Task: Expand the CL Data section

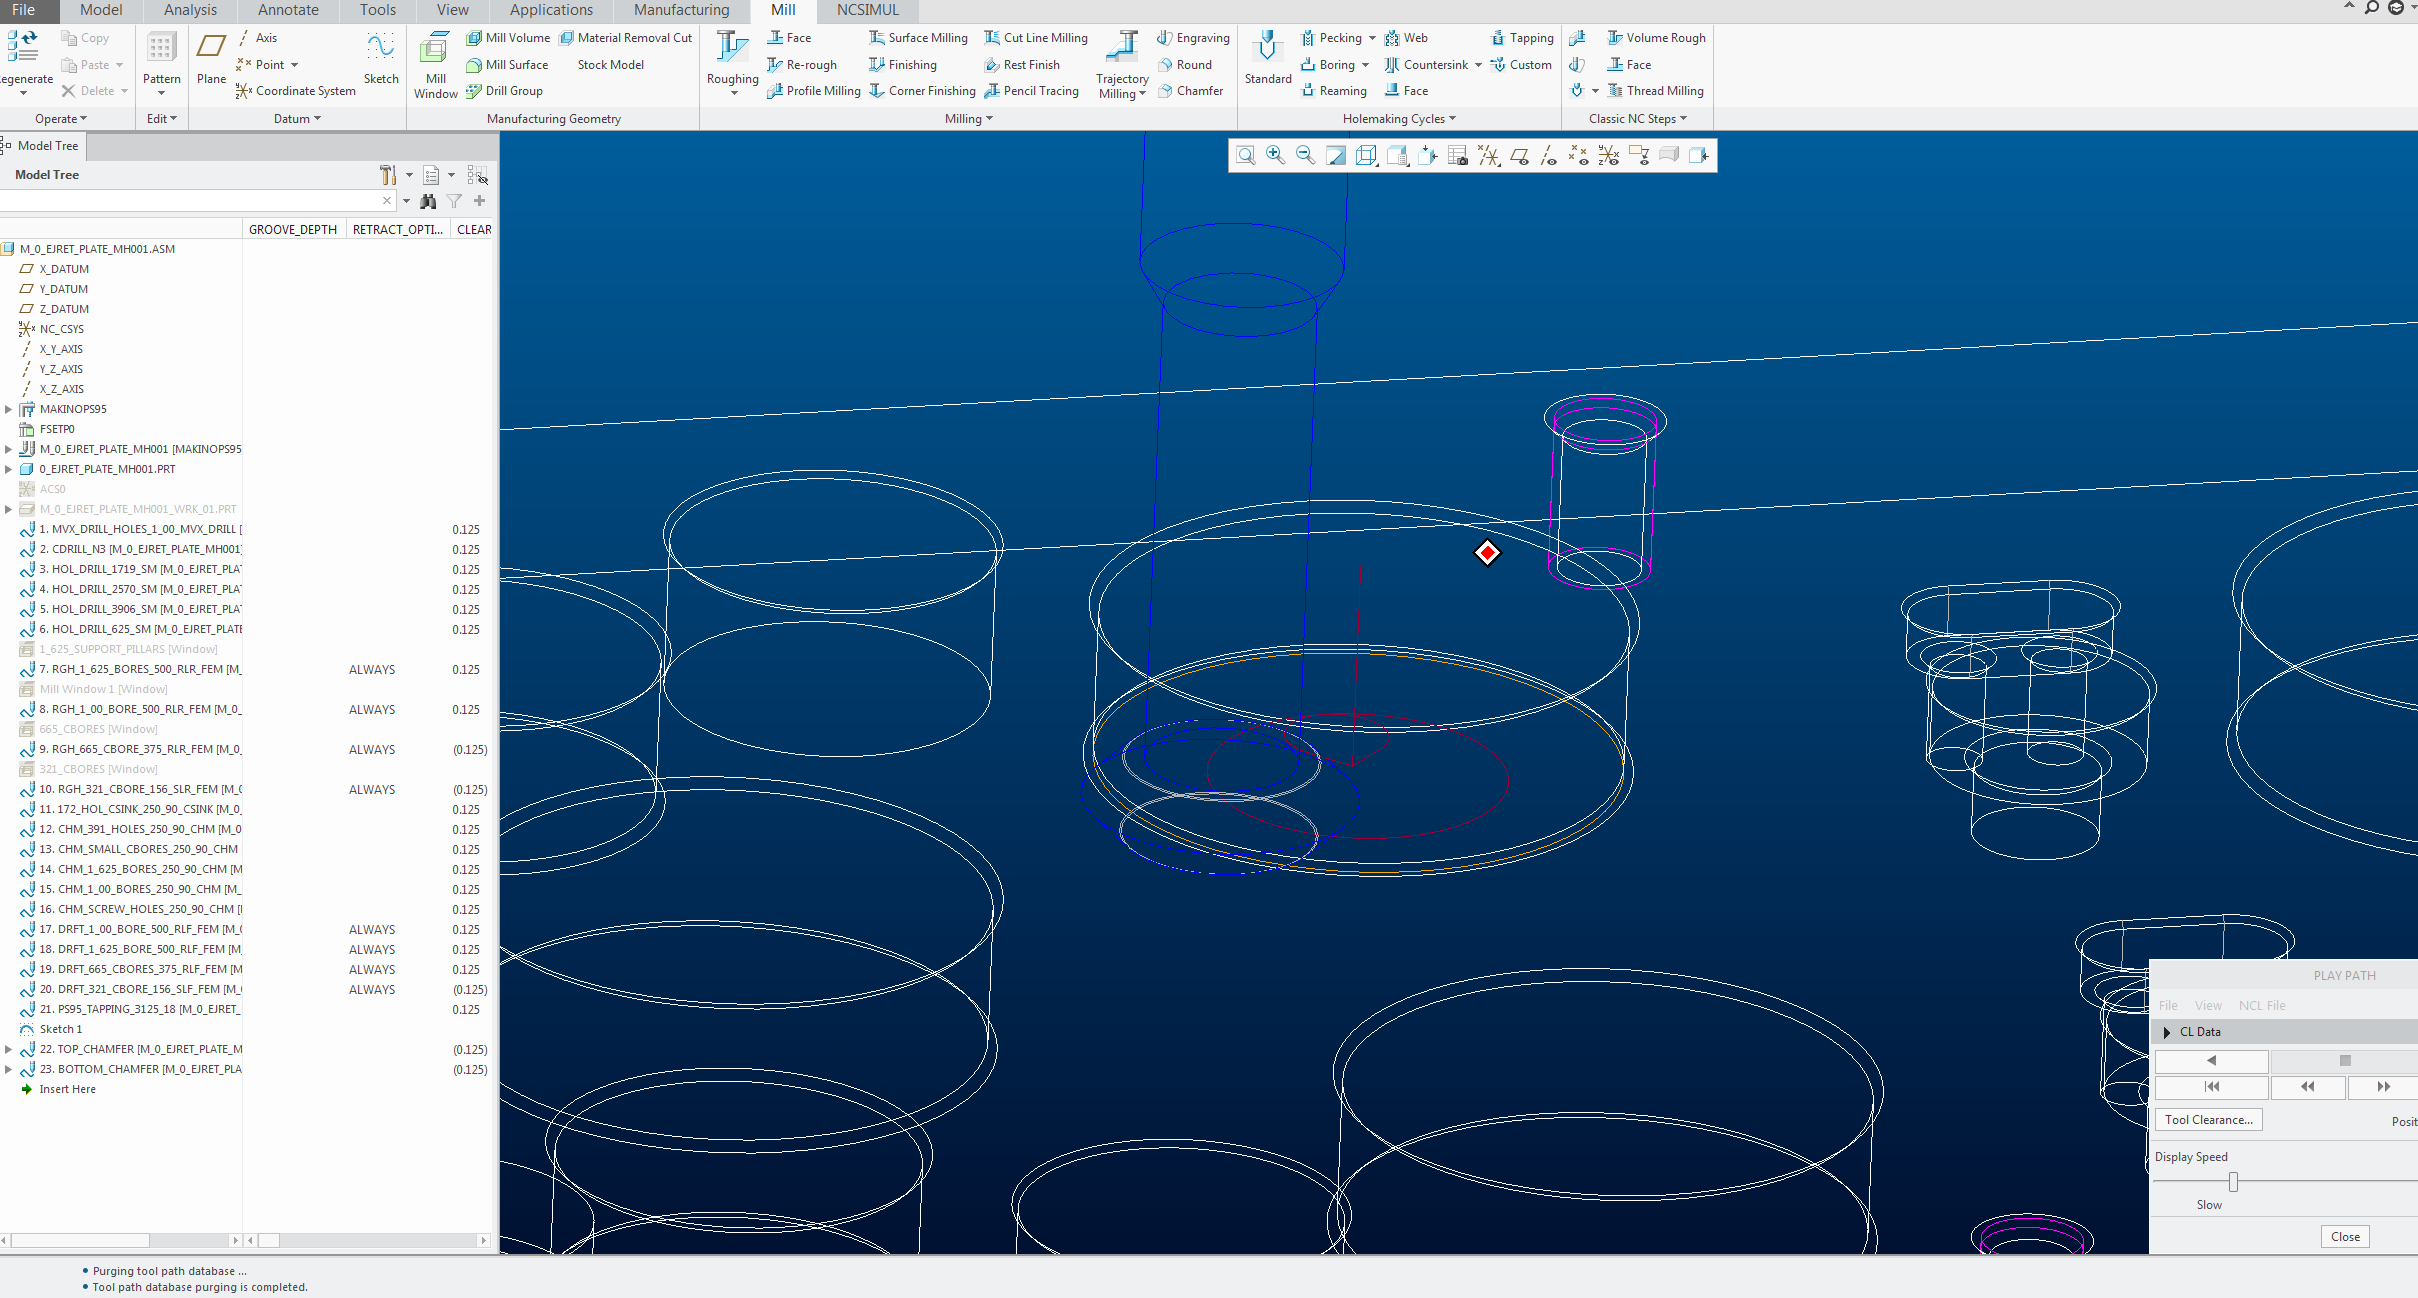Action: [x=2166, y=1031]
